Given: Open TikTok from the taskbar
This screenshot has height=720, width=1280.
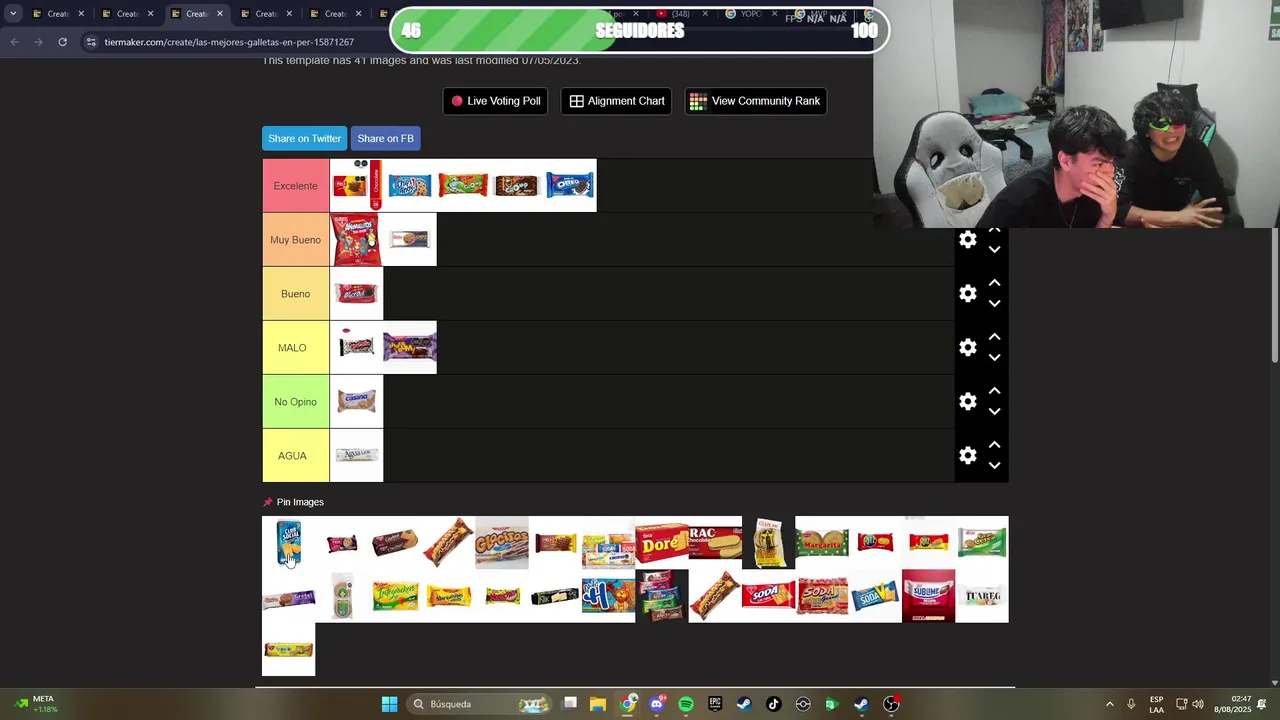Looking at the screenshot, I should pyautogui.click(x=773, y=704).
